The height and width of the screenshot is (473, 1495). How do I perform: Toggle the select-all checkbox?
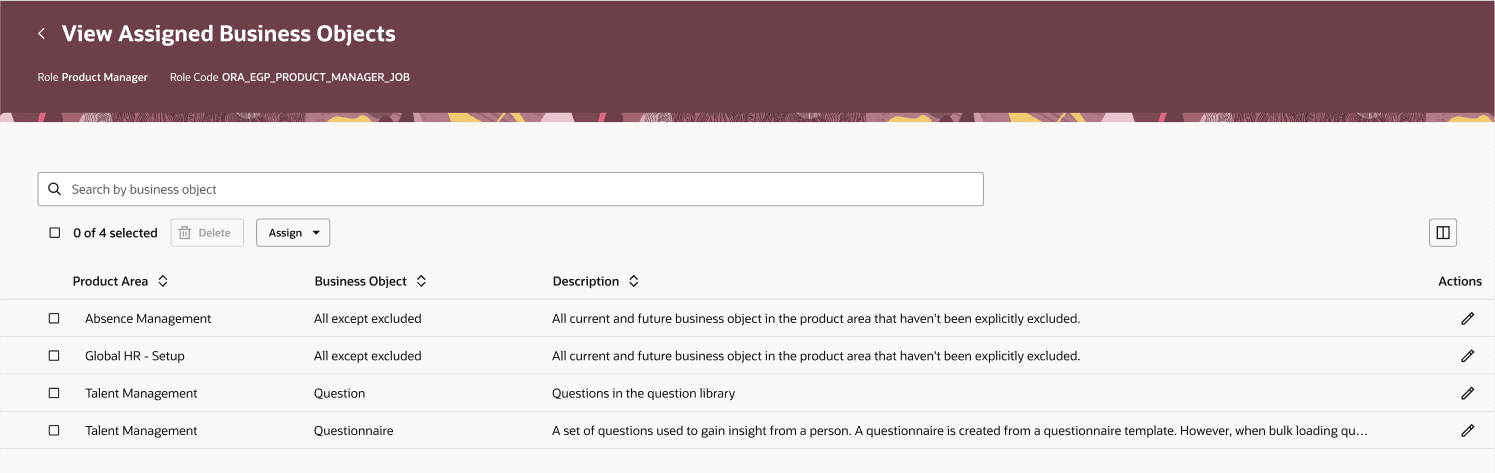tap(55, 233)
